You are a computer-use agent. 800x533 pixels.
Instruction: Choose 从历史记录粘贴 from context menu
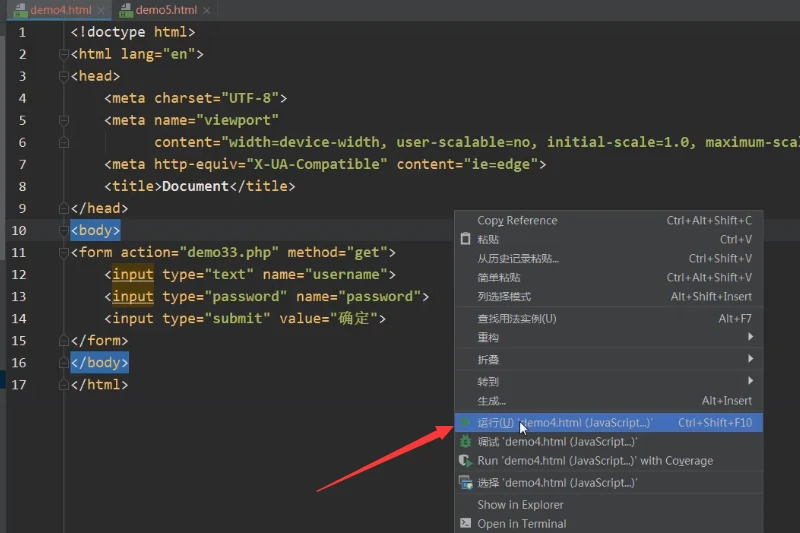pos(609,259)
